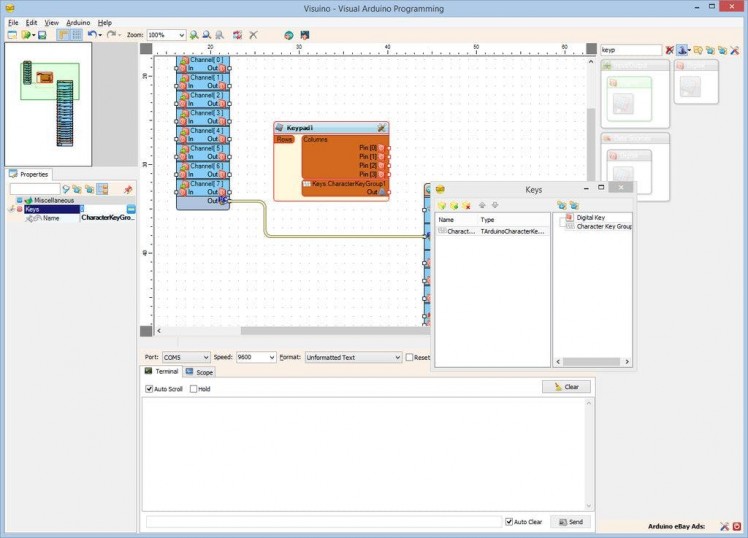Viewport: 748px width, 538px height.
Task: Select Digital Key in Keys dialog list
Action: coord(590,218)
